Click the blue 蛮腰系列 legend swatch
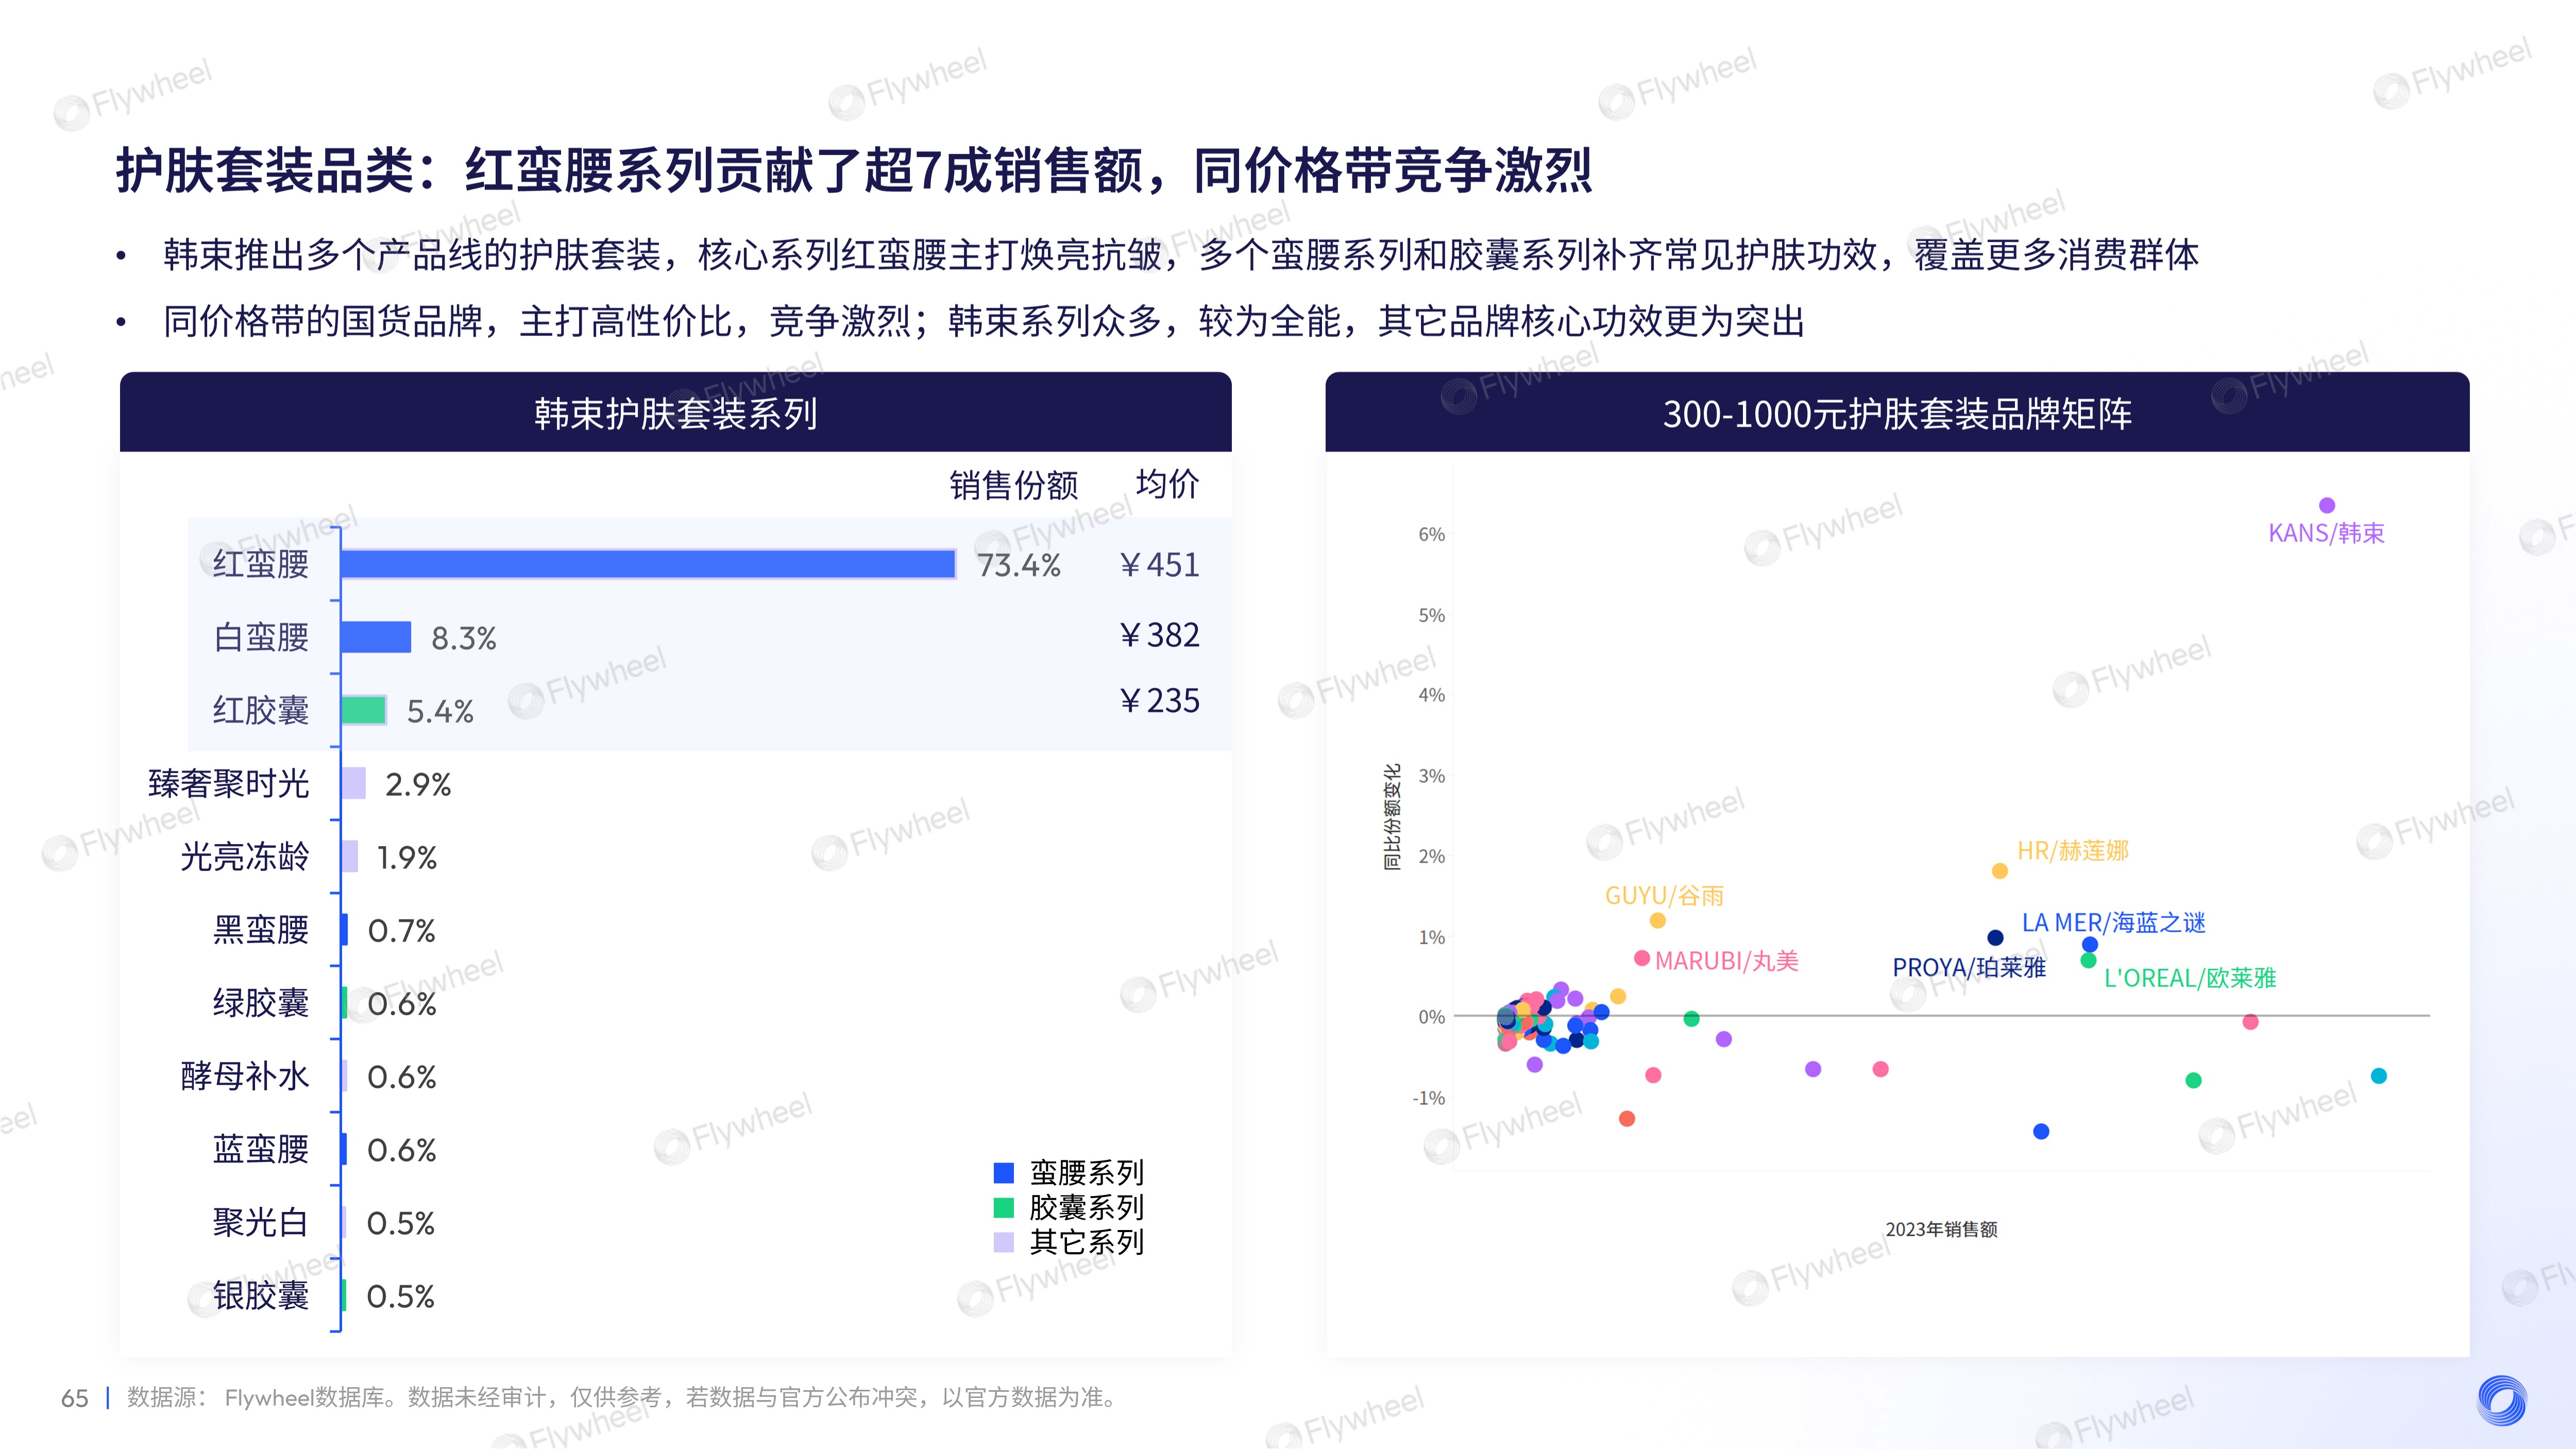2576x1449 pixels. pyautogui.click(x=1003, y=1173)
